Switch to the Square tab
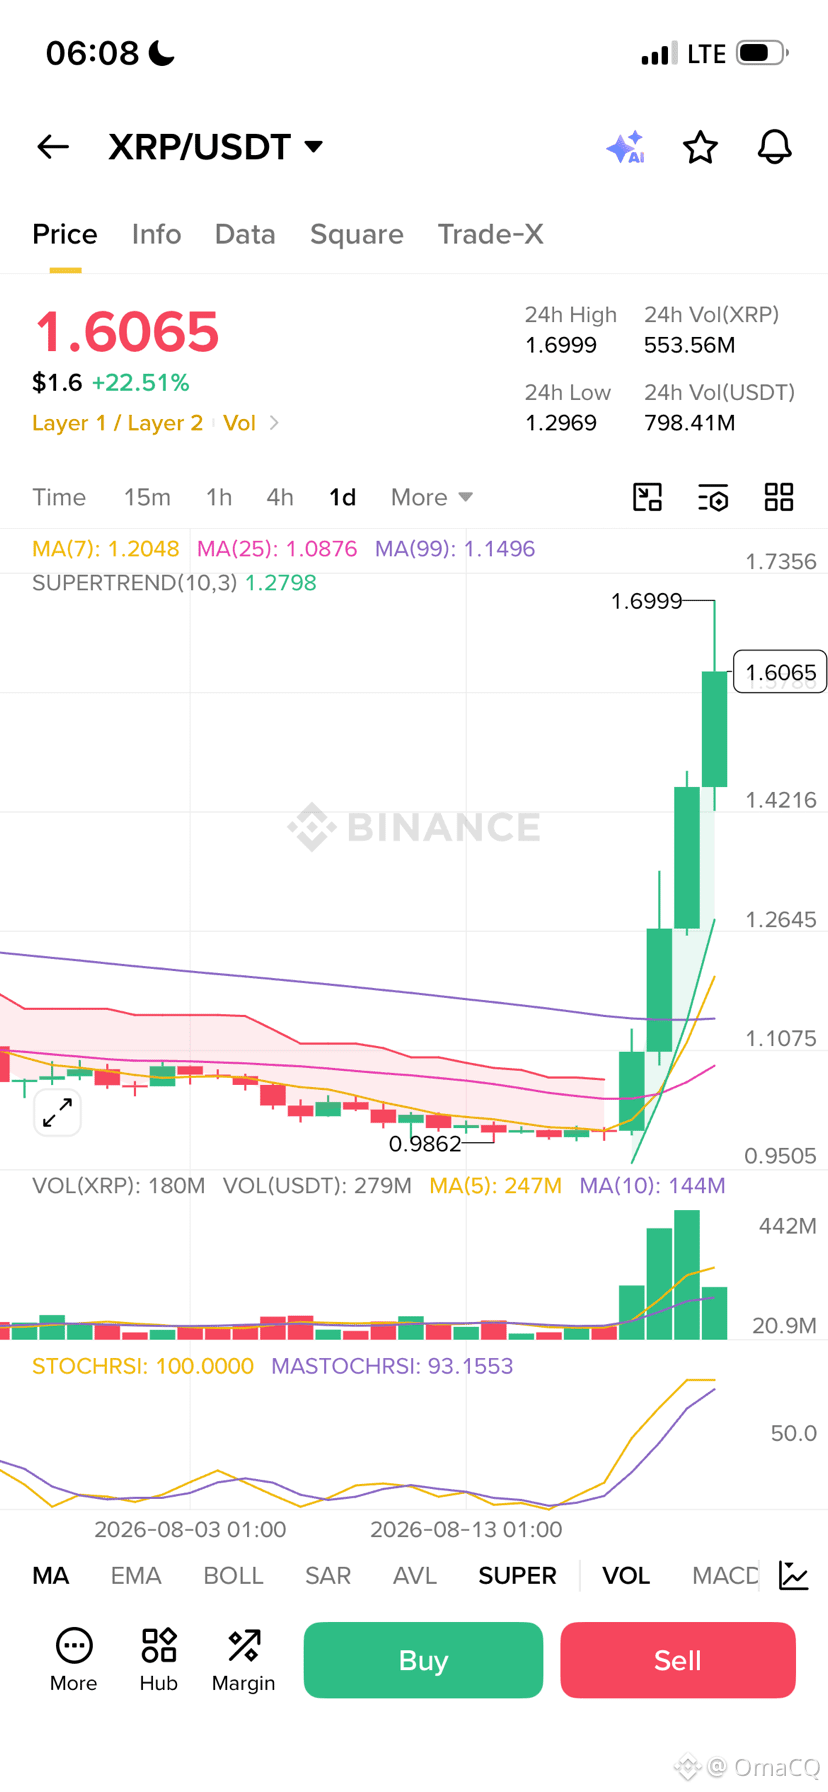 coord(357,234)
